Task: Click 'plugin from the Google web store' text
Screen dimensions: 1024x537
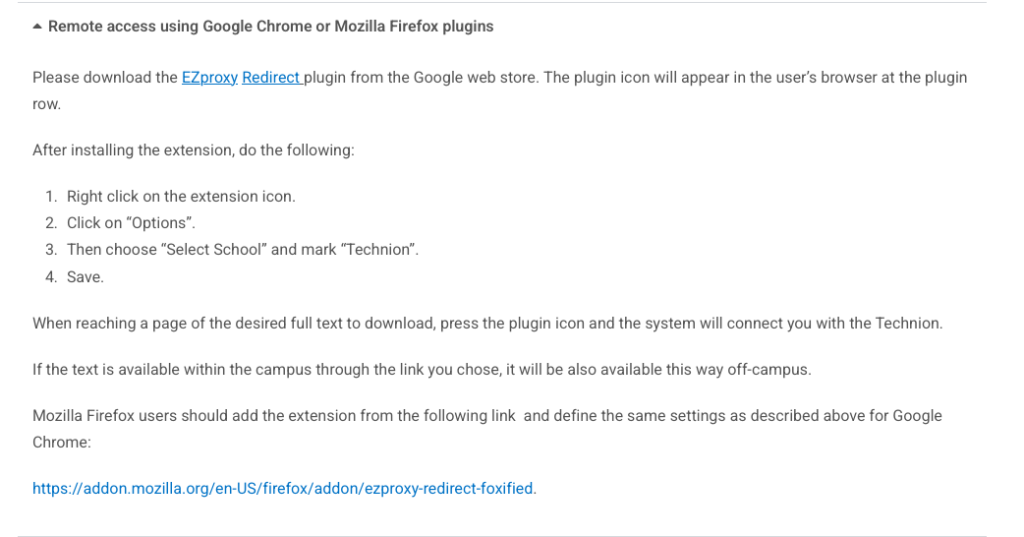Action: (421, 78)
